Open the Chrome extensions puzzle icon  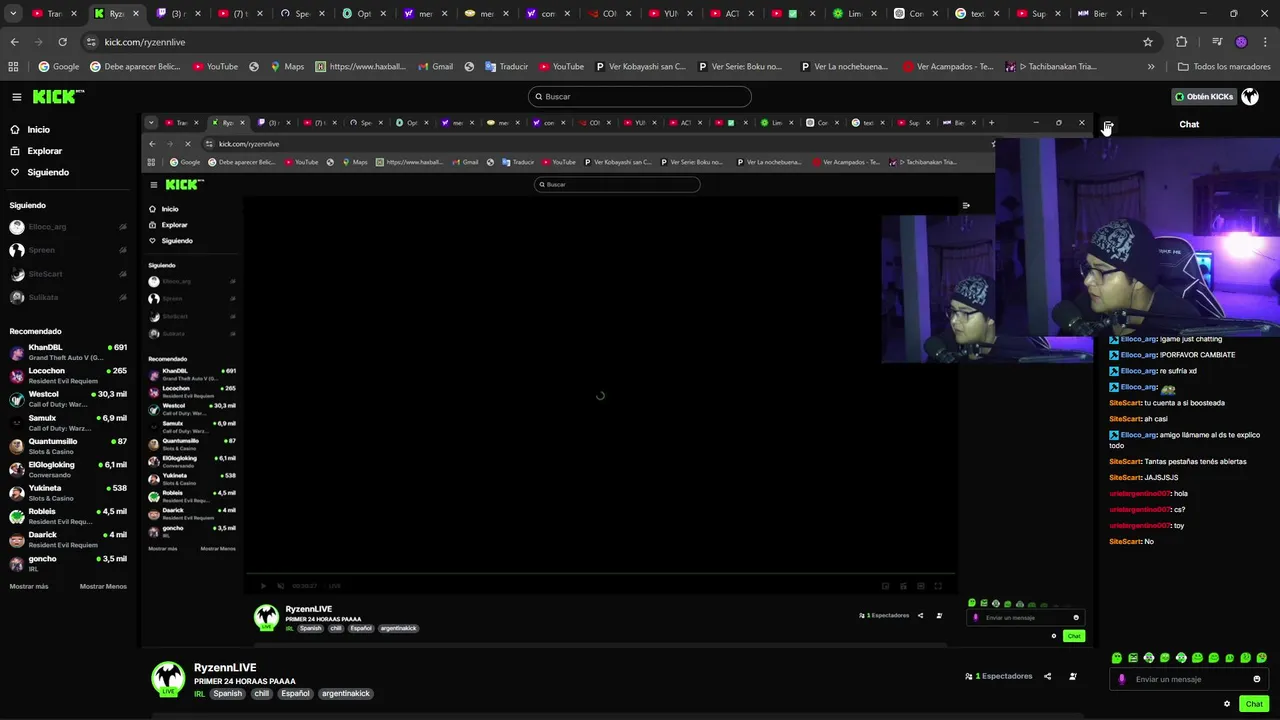click(x=1181, y=42)
